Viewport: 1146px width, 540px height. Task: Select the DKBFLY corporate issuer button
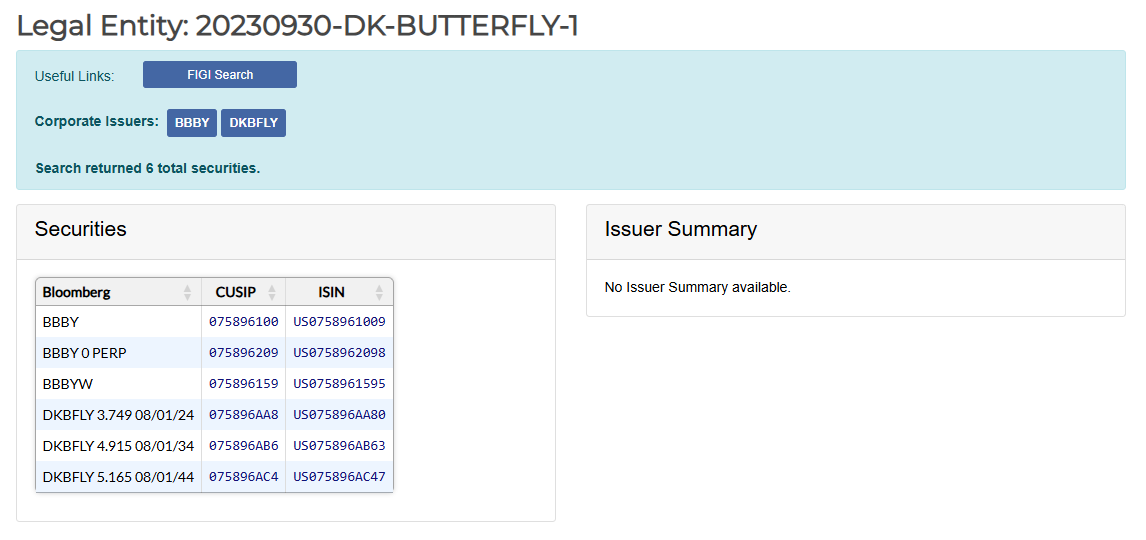254,123
